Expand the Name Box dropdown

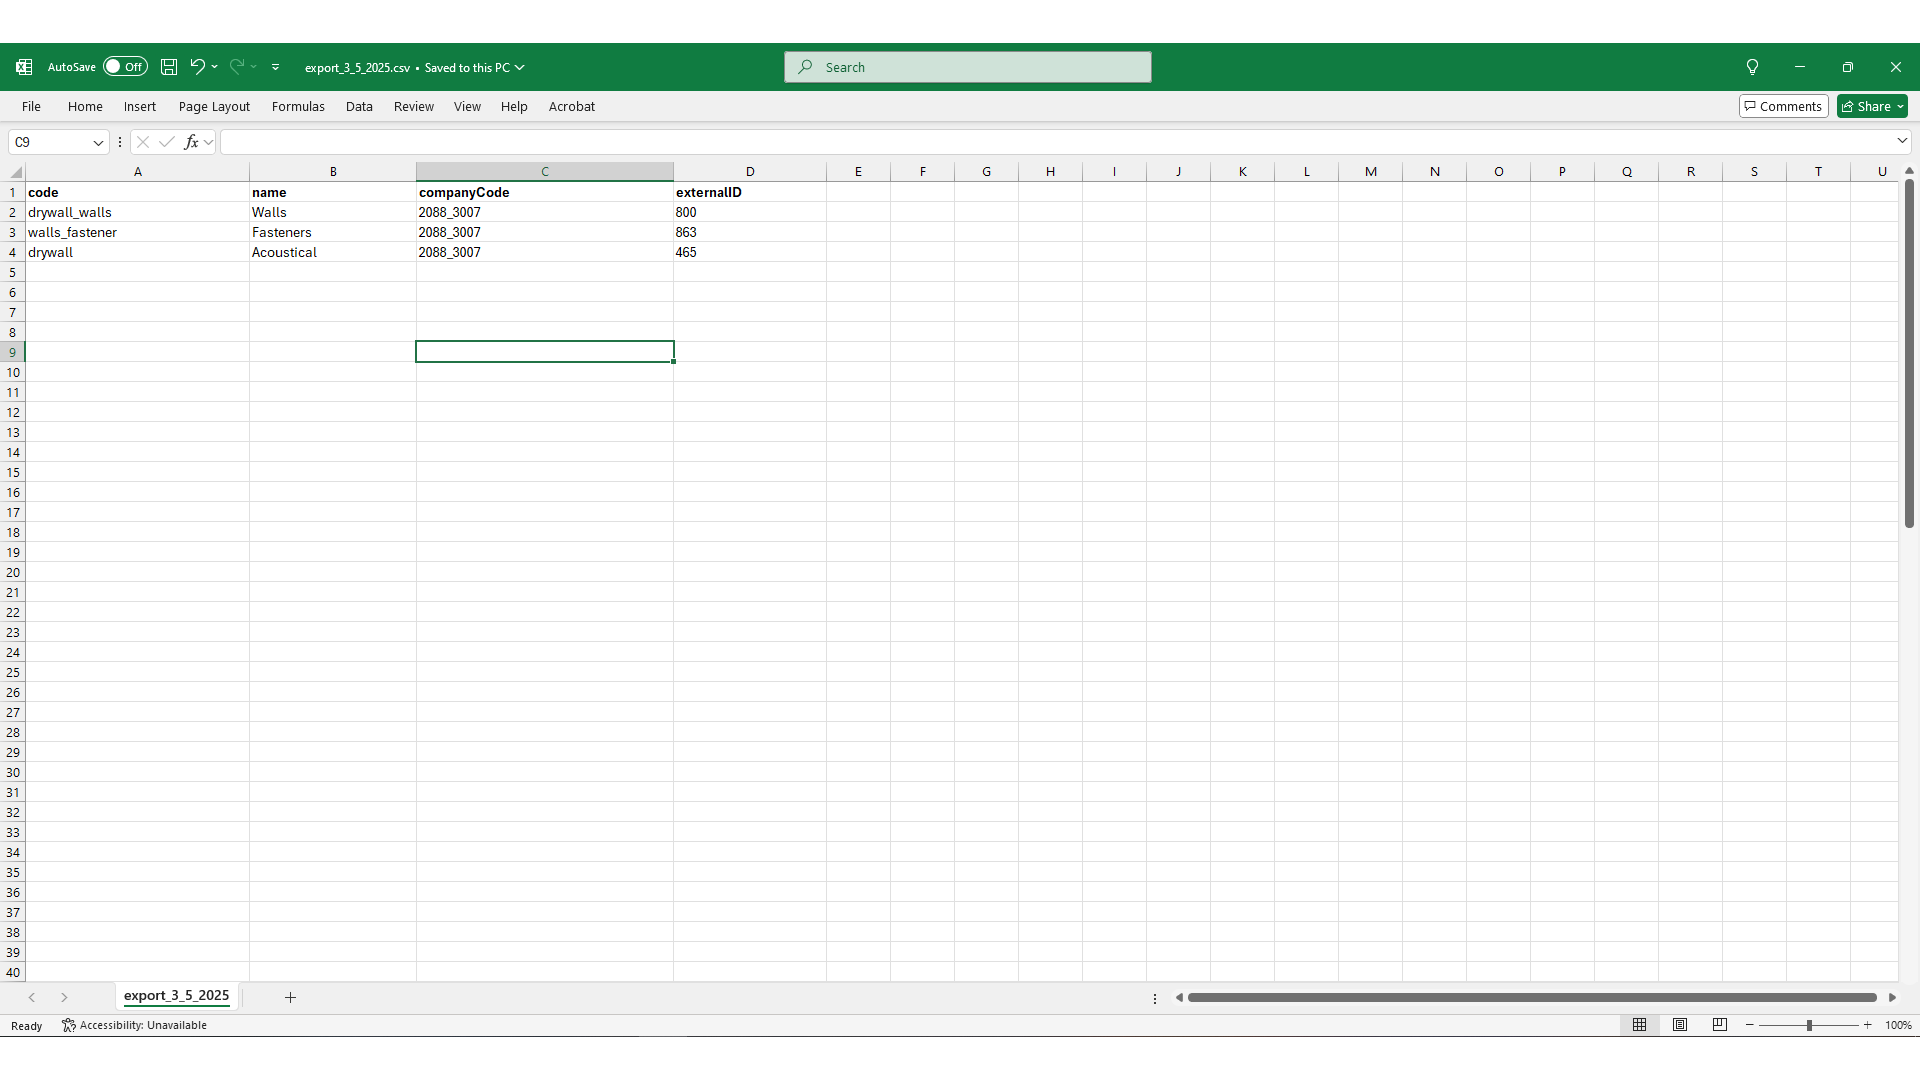point(98,142)
